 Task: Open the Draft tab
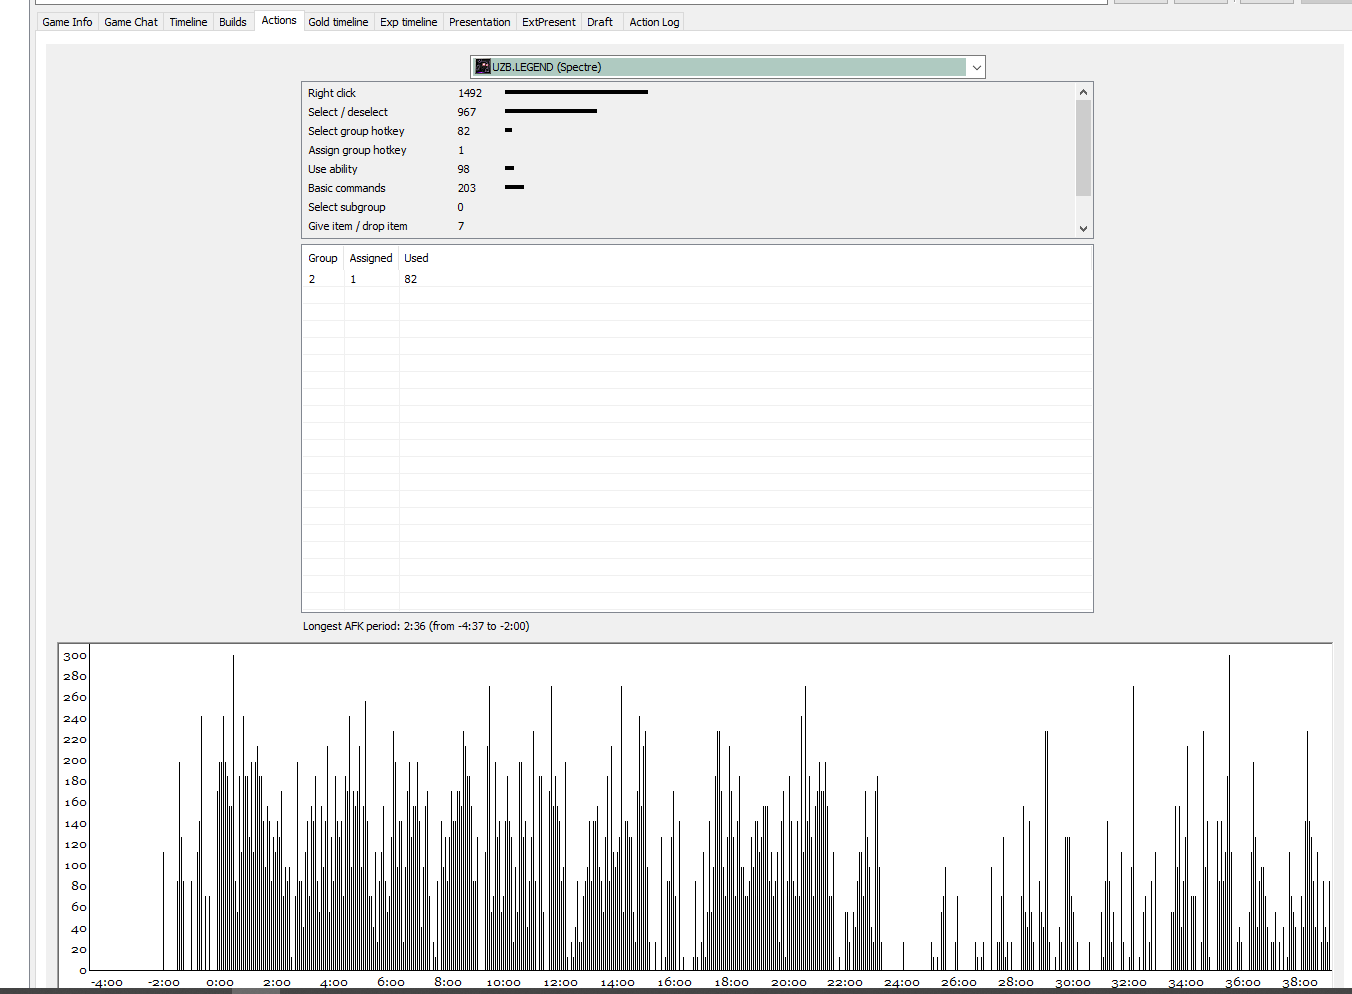pyautogui.click(x=600, y=22)
